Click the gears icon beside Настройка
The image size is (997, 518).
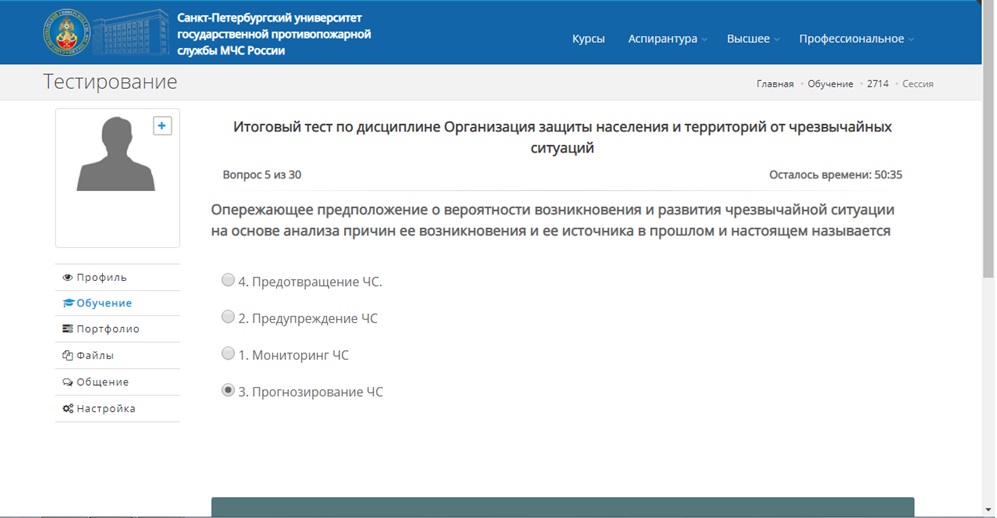tap(68, 409)
